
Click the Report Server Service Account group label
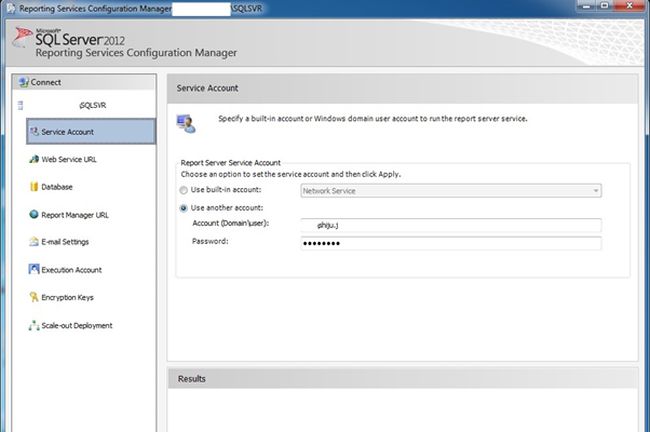tap(230, 163)
